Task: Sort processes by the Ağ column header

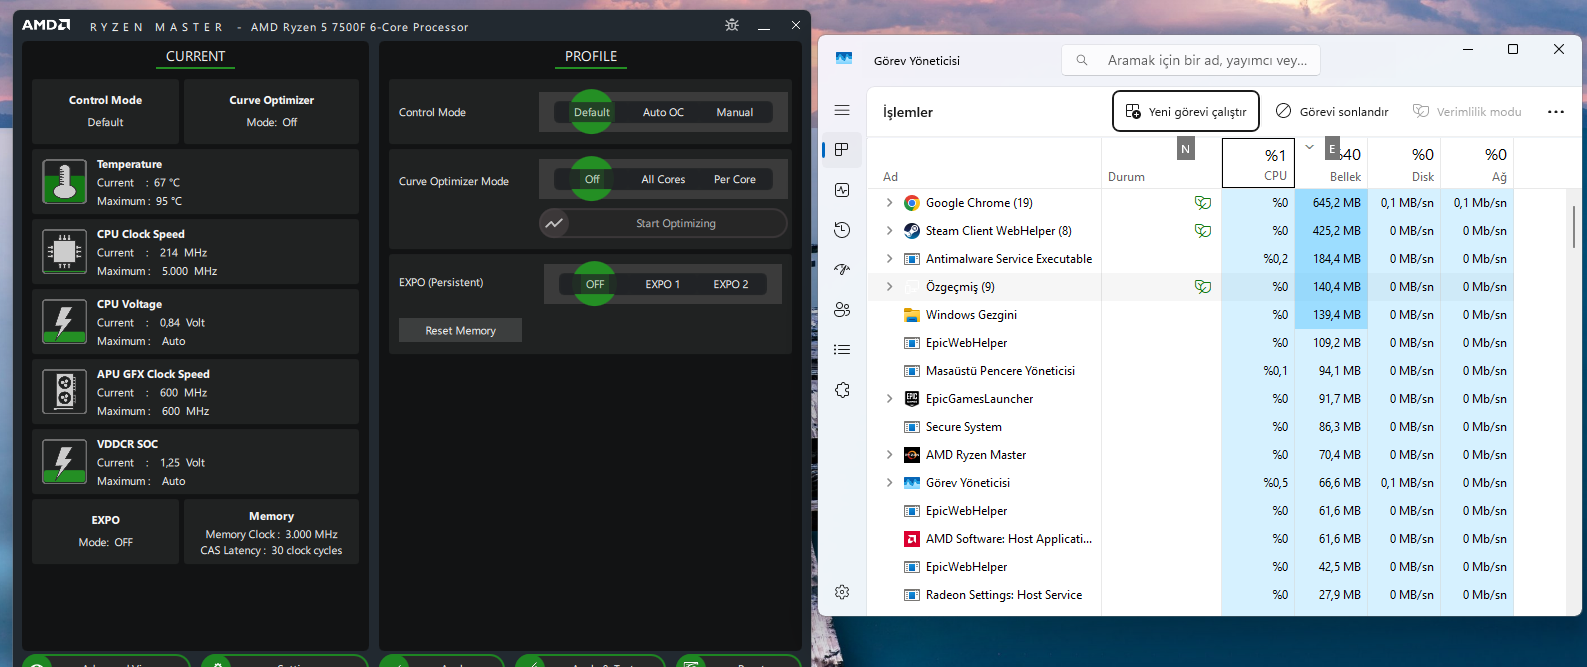Action: (x=1477, y=163)
